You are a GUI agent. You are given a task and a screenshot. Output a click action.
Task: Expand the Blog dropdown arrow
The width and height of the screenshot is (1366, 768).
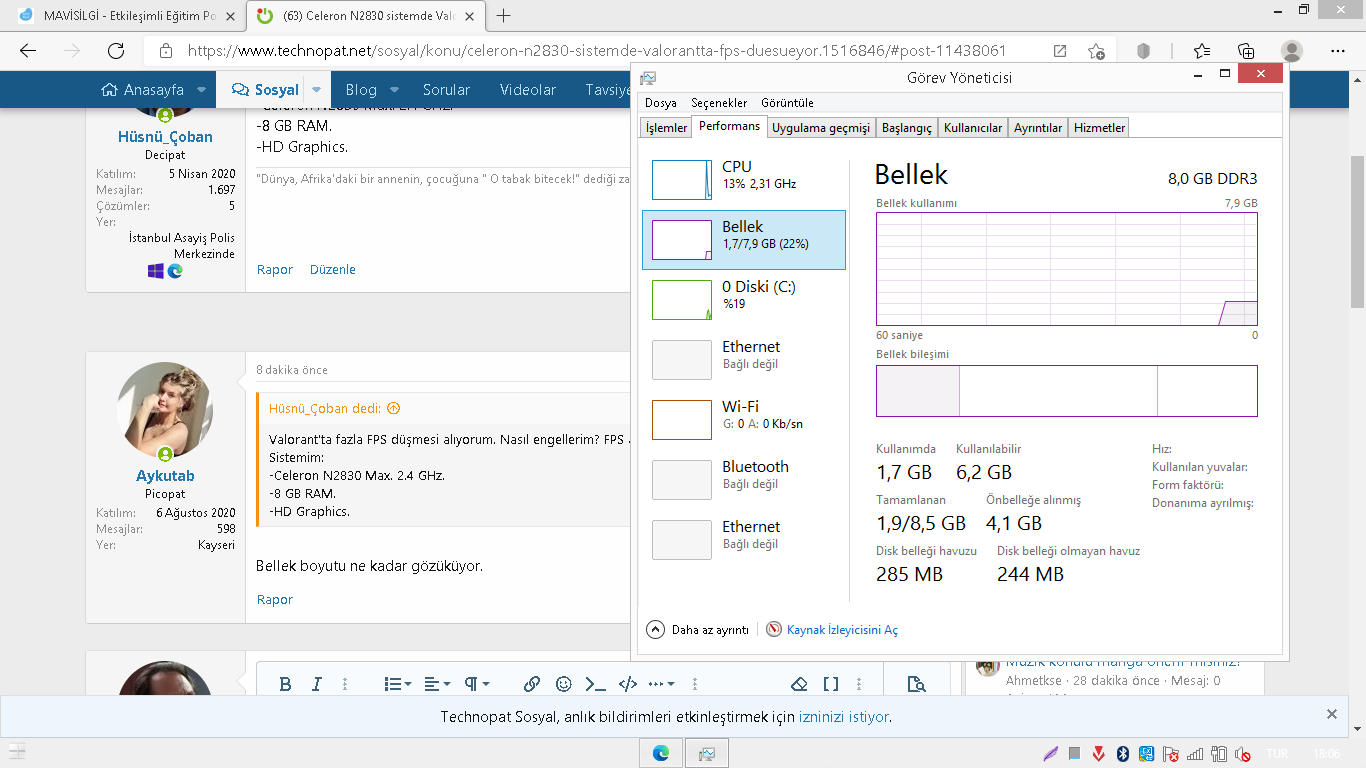click(394, 89)
